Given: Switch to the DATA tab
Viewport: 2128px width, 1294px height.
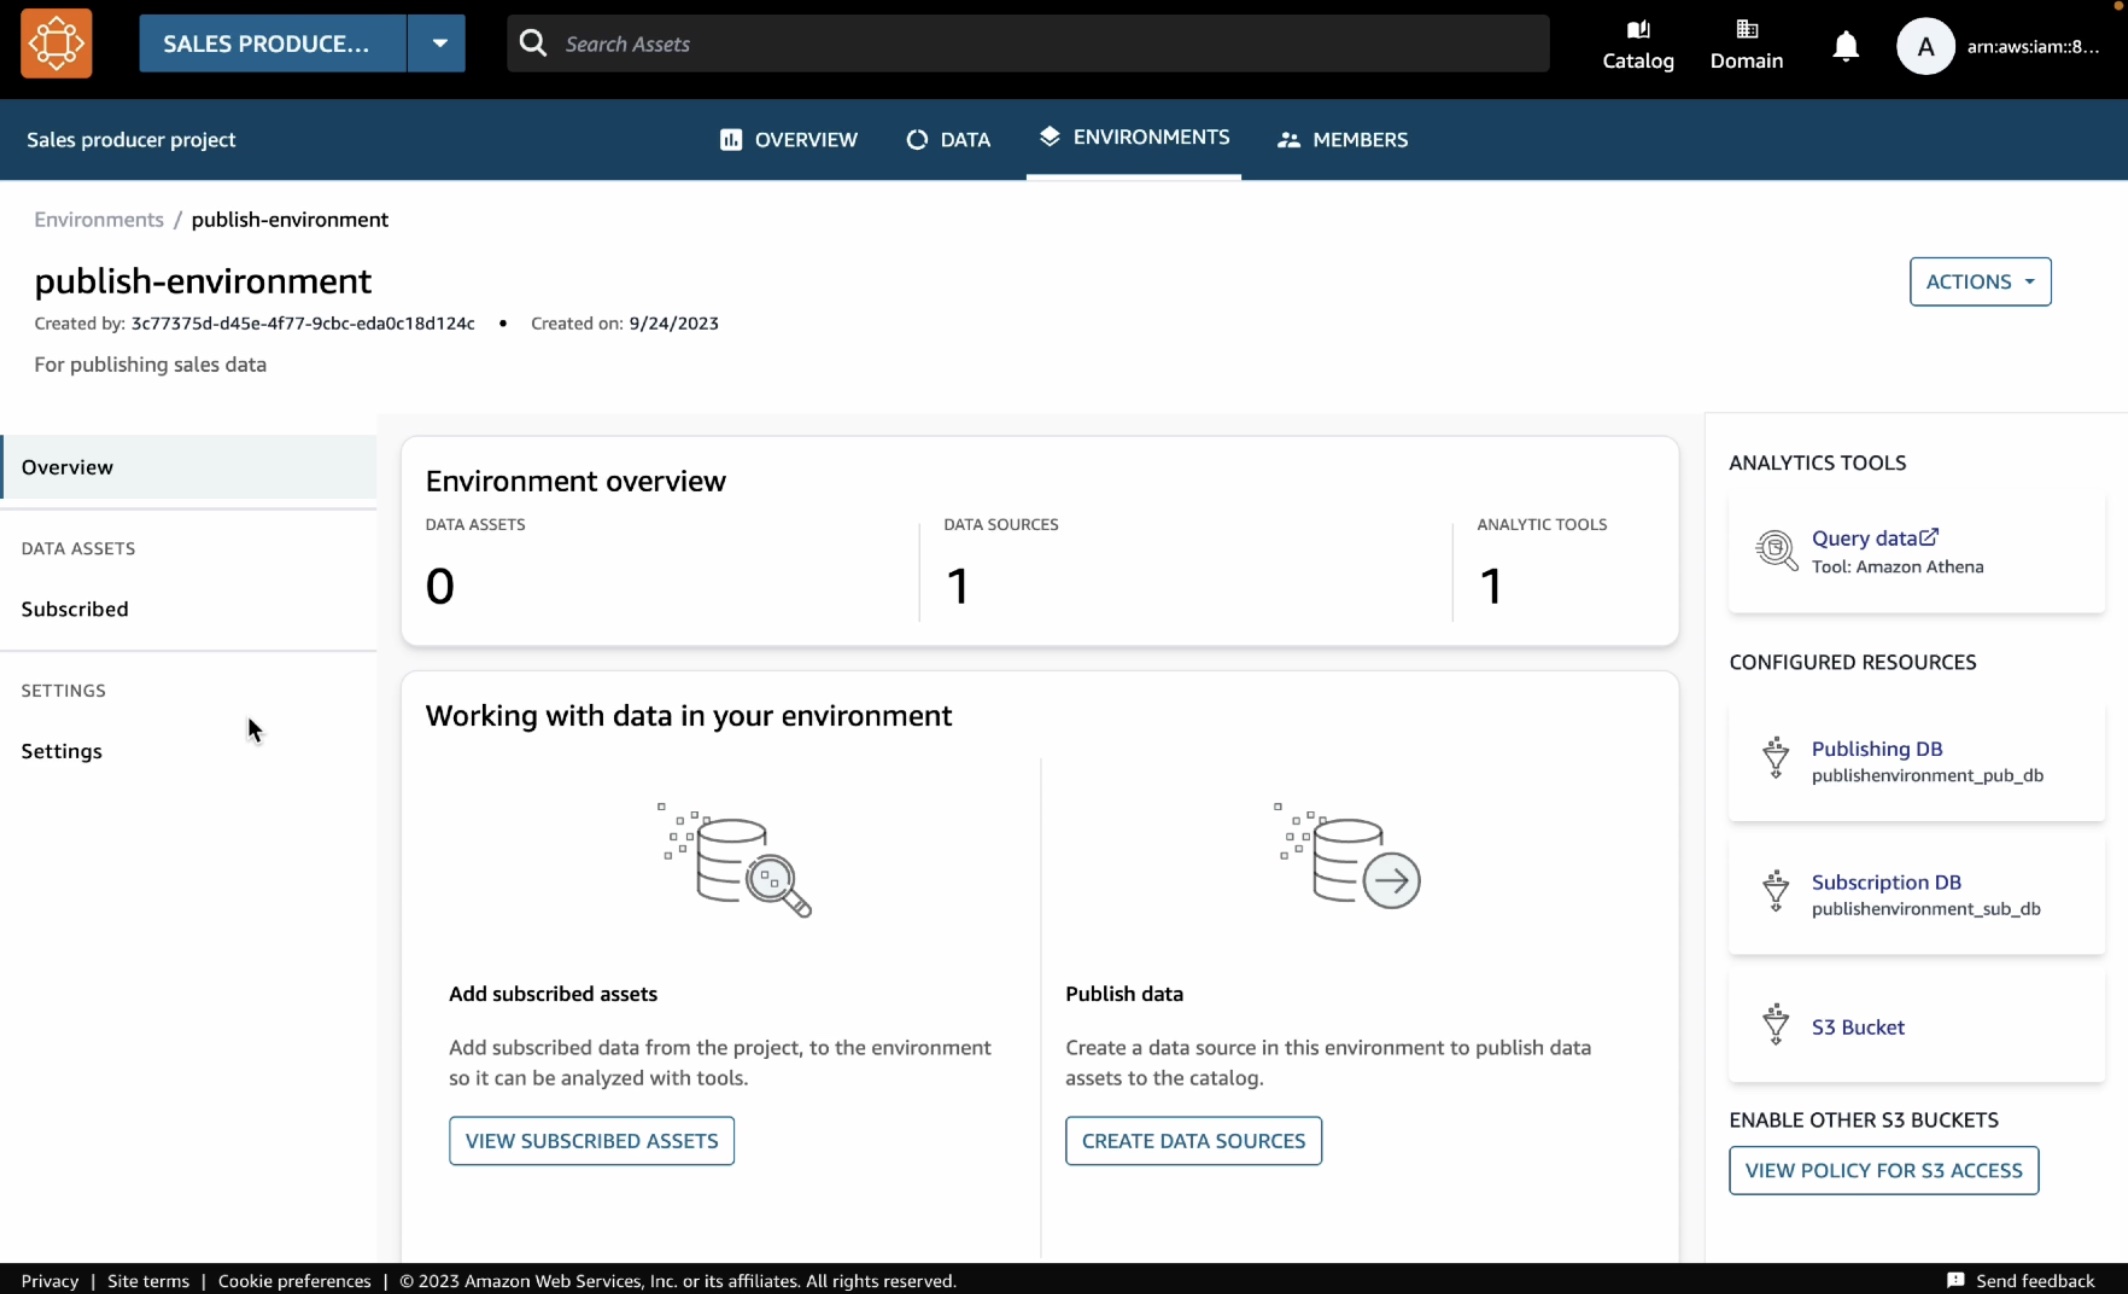Looking at the screenshot, I should coord(948,139).
